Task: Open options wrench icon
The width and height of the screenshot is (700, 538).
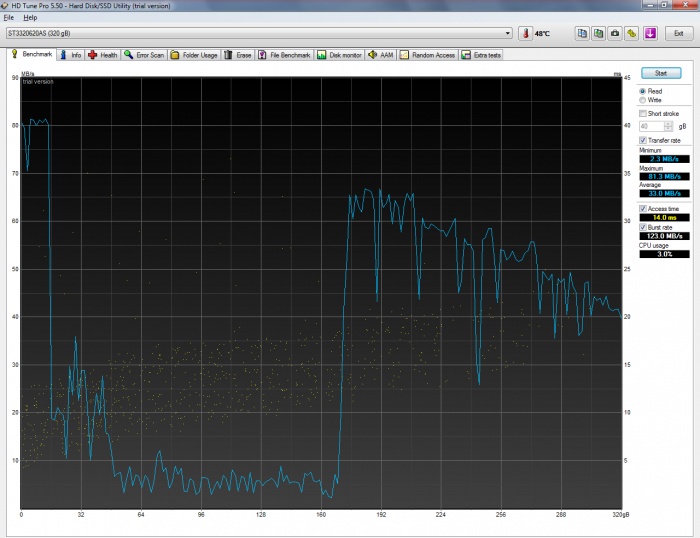Action: coord(631,33)
